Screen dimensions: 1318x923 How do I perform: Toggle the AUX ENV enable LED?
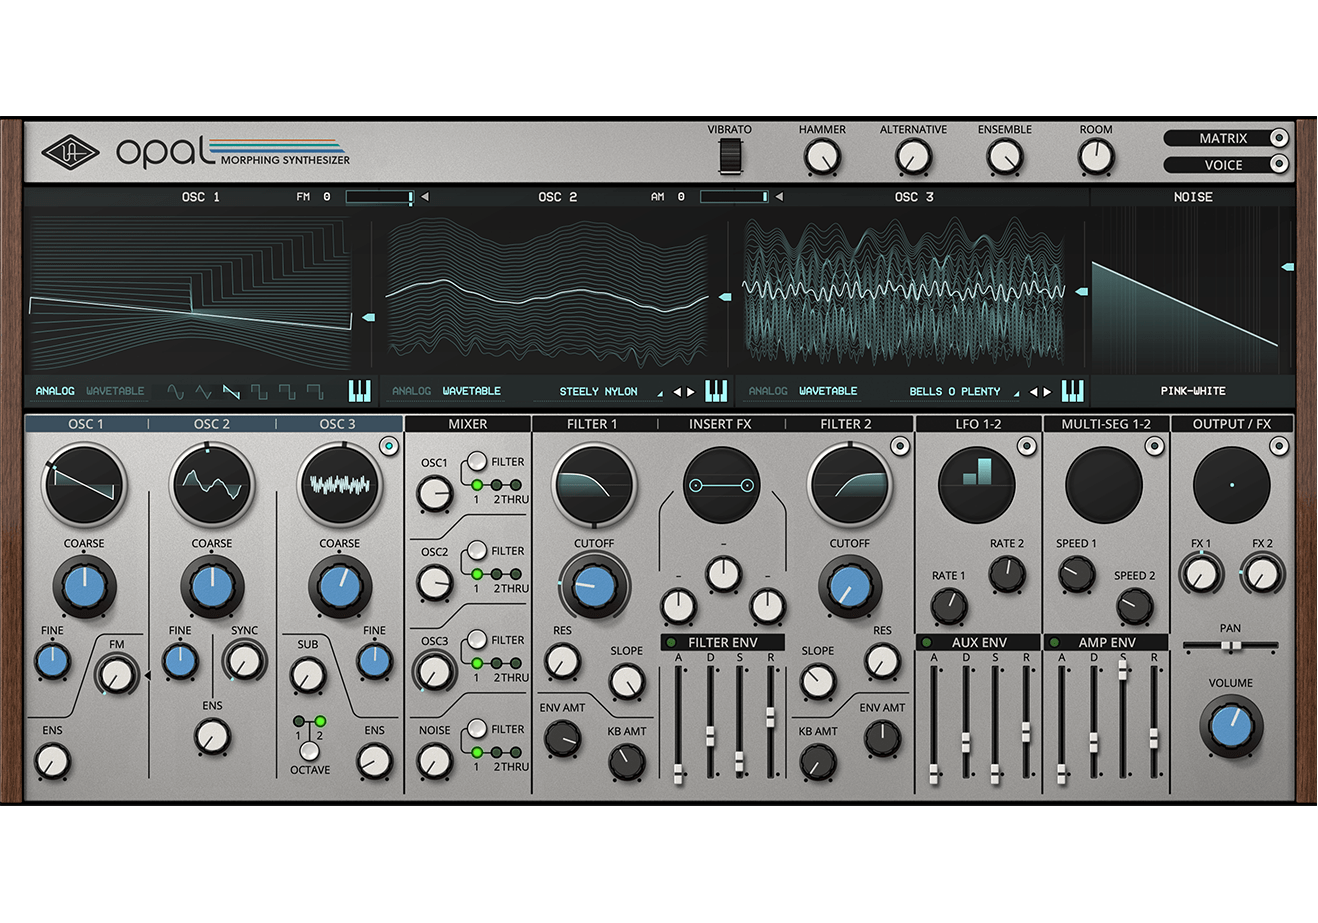[x=927, y=642]
